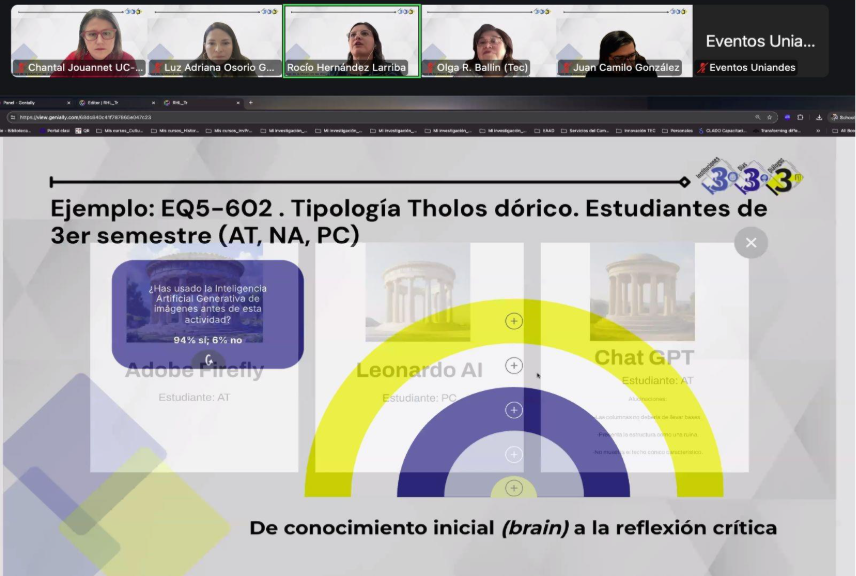Viewport: 856px width, 576px height.
Task: Click the Chat GPT temple image
Action: (x=642, y=292)
